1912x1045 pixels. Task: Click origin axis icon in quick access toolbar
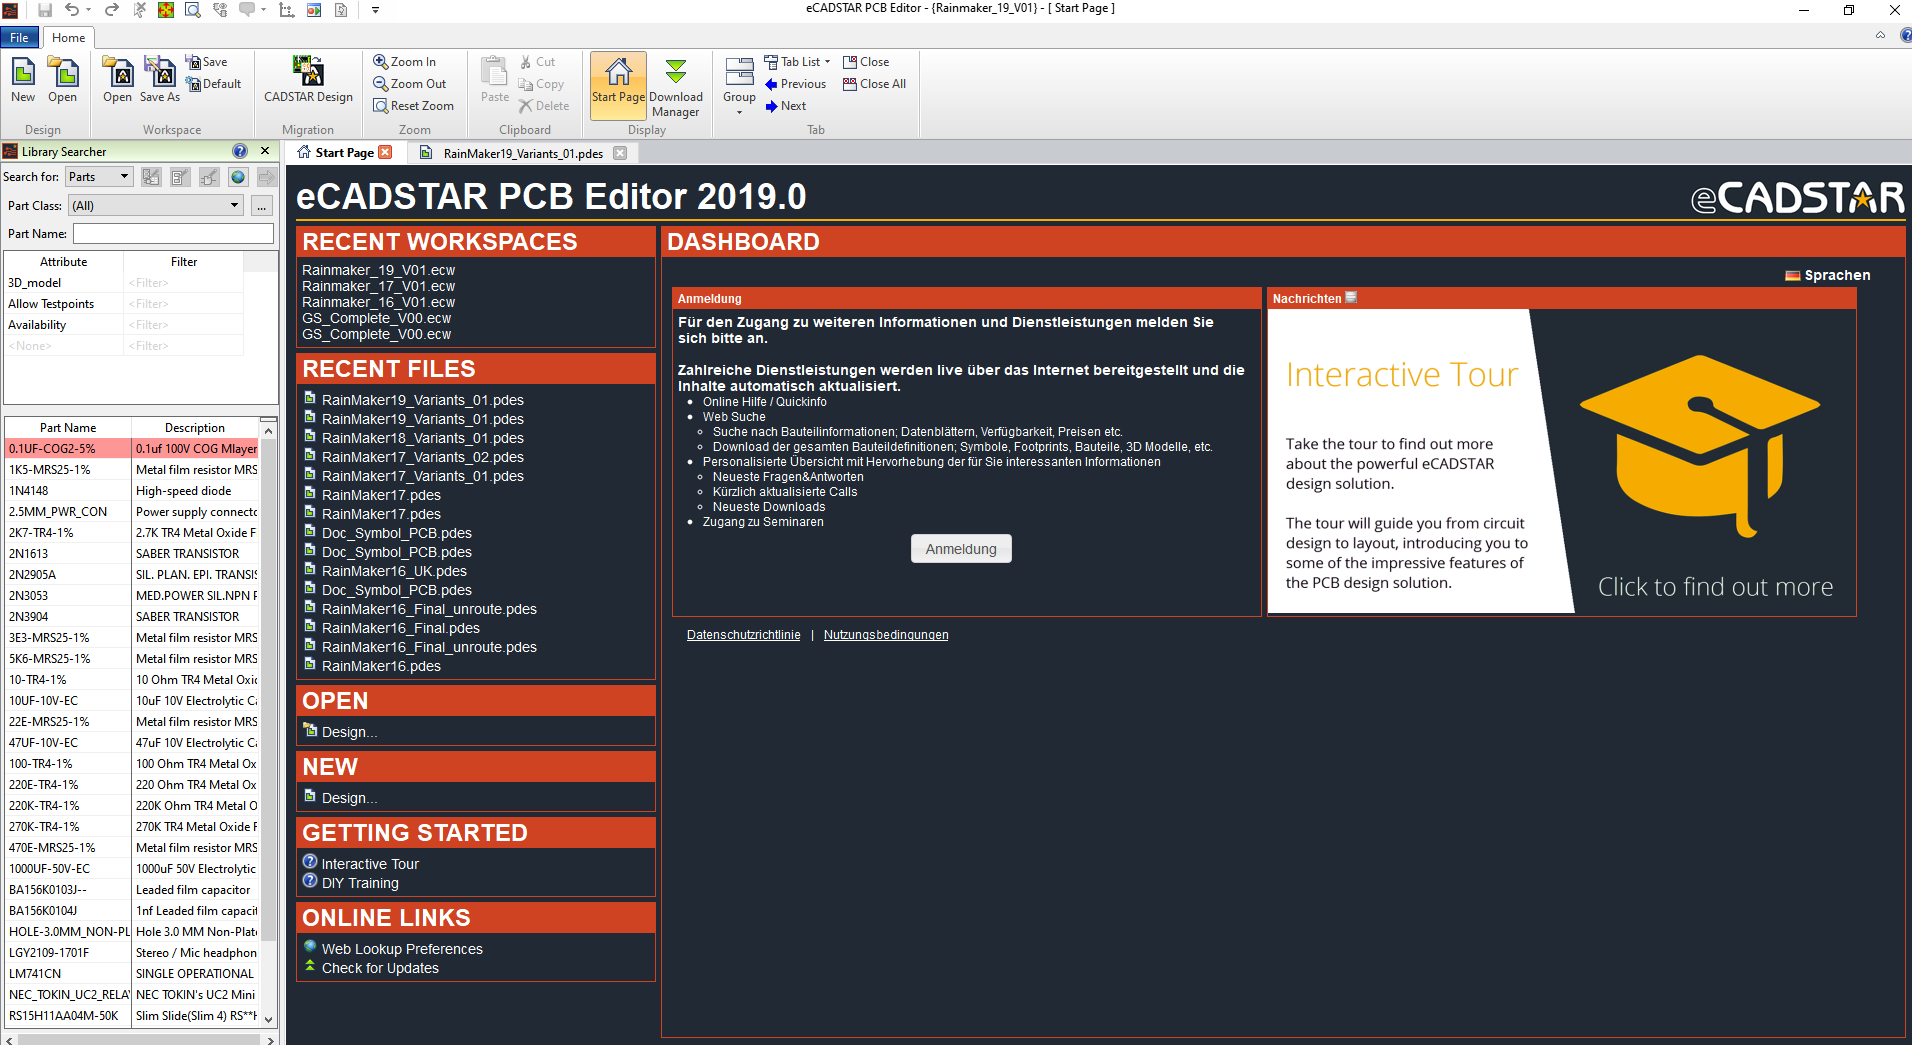click(286, 10)
